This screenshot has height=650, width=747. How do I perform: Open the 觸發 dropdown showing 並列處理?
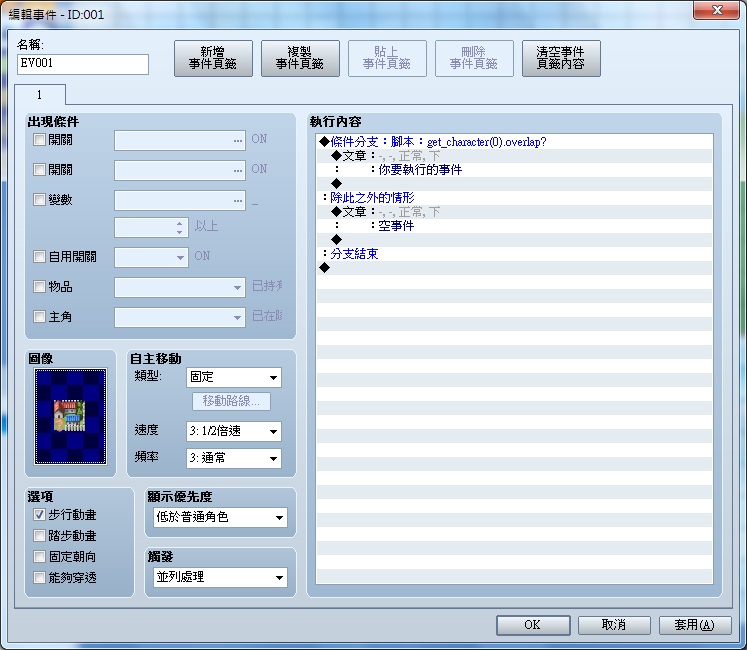[x=221, y=578]
